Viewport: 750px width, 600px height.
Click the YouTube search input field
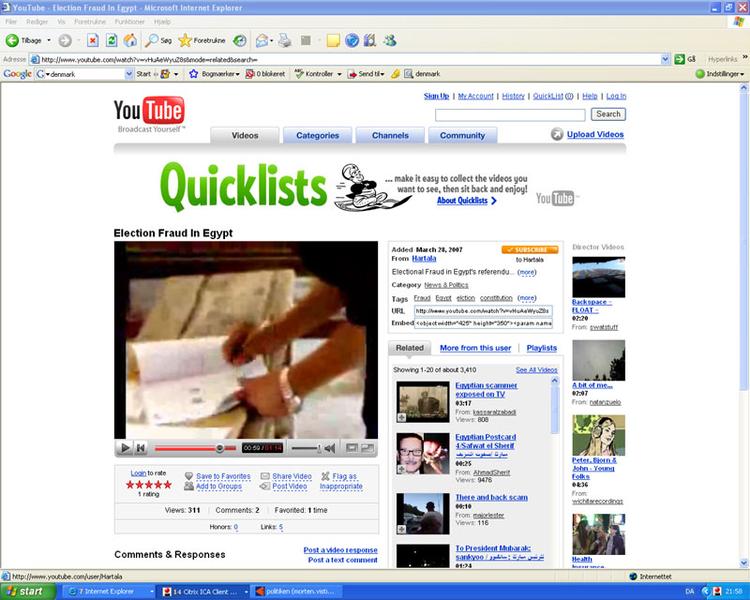(x=510, y=115)
